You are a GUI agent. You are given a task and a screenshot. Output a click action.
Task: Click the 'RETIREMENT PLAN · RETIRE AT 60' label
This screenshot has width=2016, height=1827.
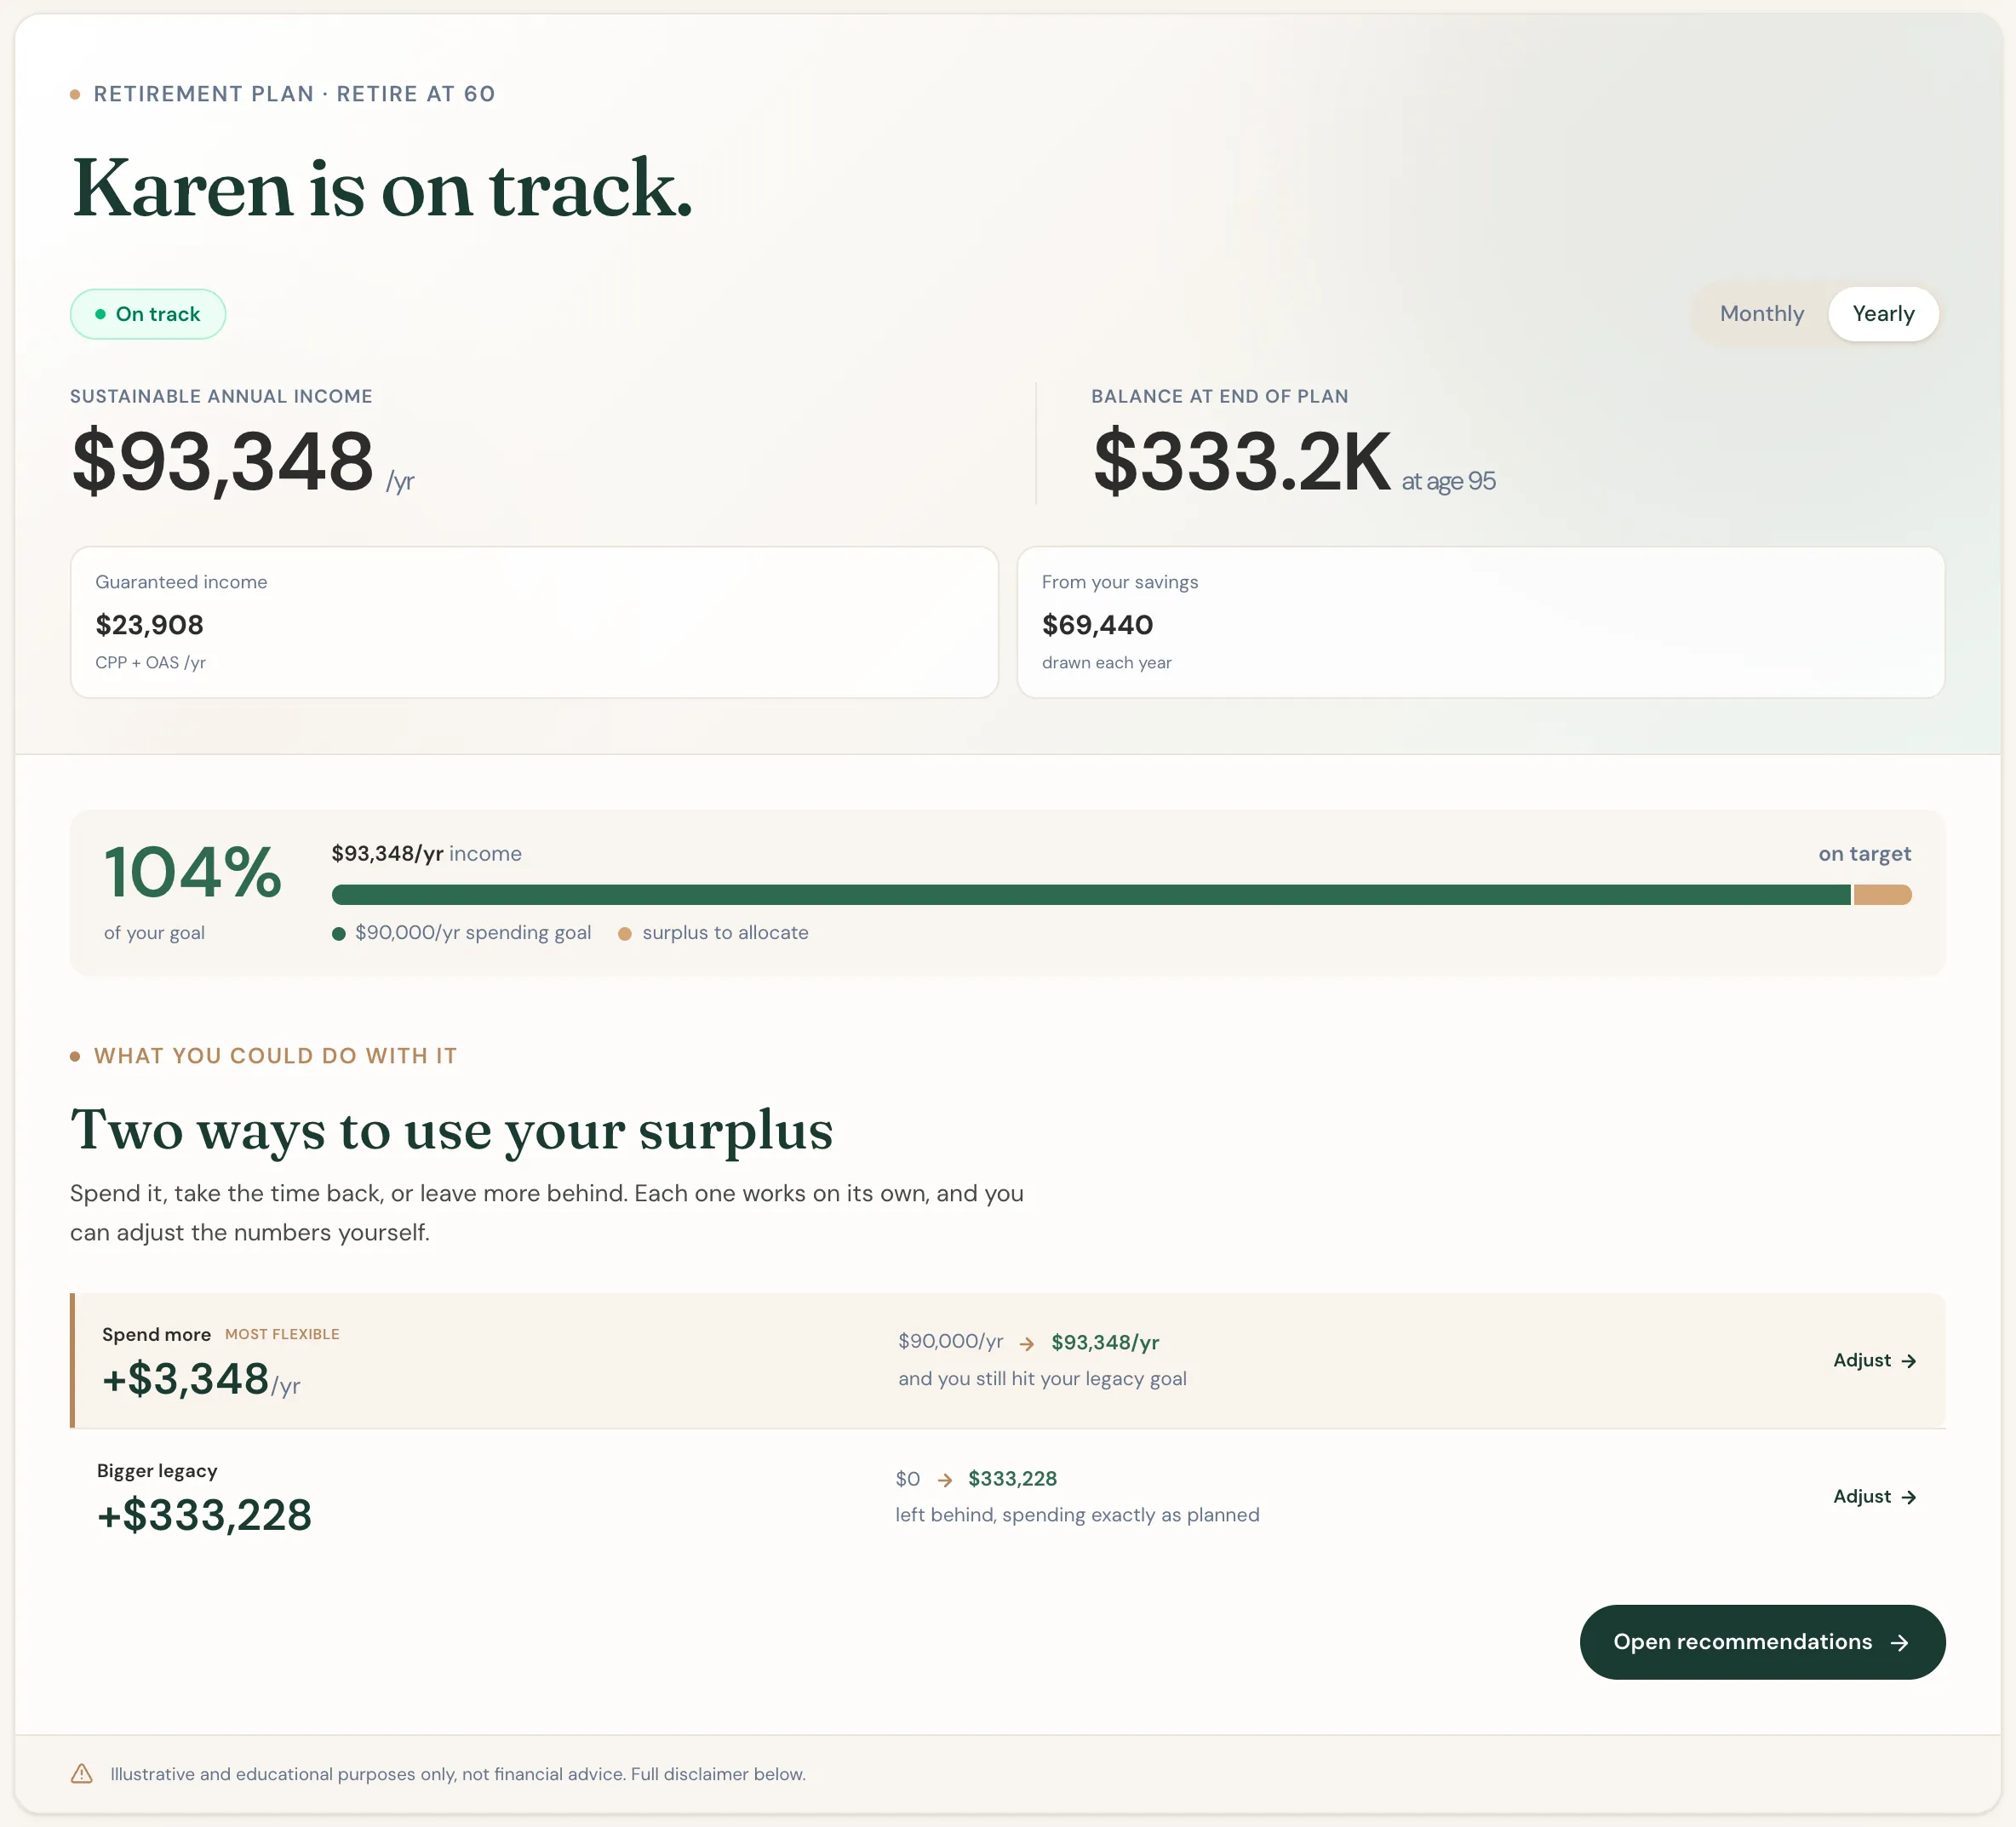294,94
